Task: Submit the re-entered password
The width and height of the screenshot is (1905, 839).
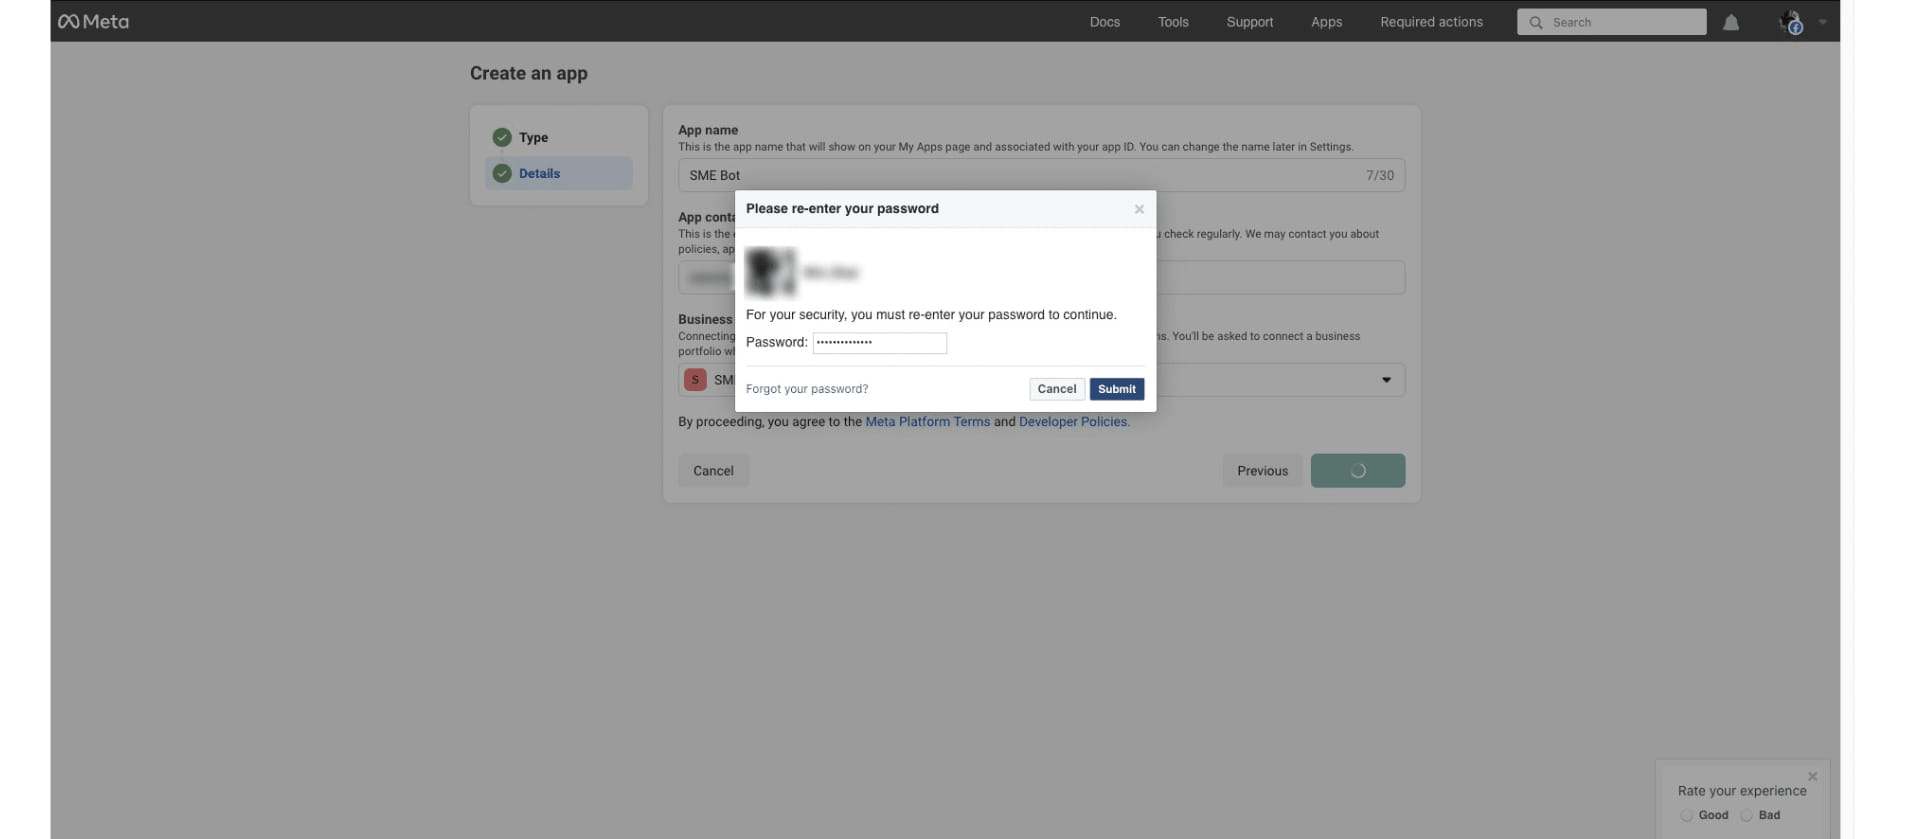Action: click(x=1116, y=389)
